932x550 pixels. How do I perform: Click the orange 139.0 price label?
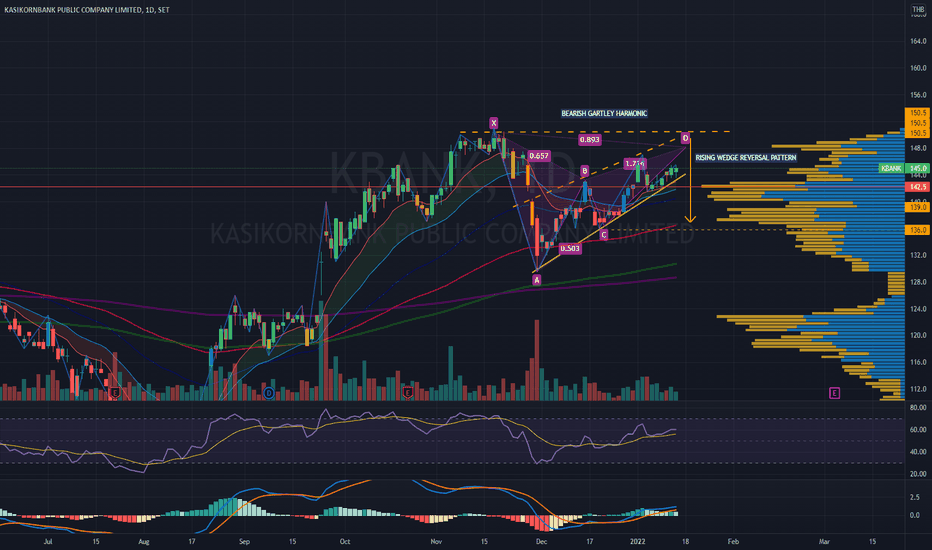tap(917, 207)
